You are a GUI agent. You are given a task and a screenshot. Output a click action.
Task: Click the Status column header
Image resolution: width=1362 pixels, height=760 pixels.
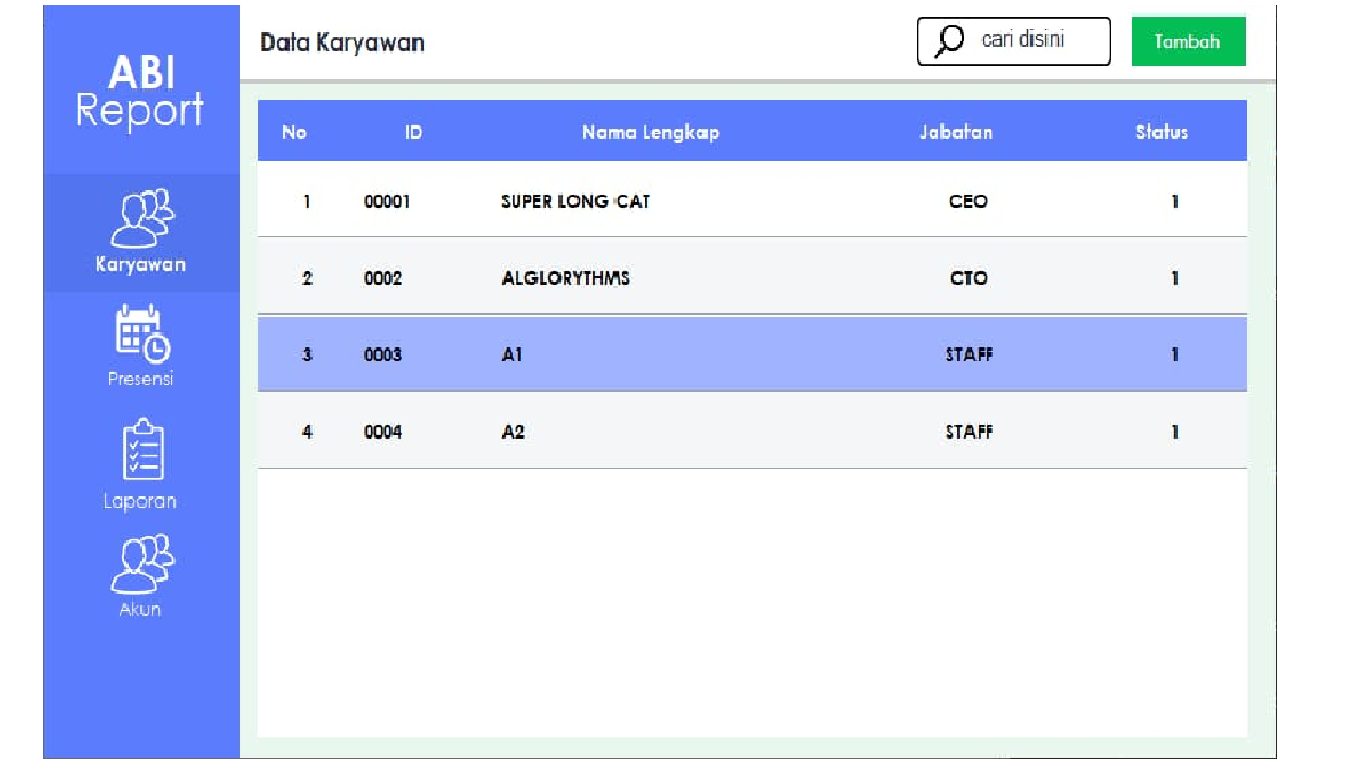pos(1161,132)
